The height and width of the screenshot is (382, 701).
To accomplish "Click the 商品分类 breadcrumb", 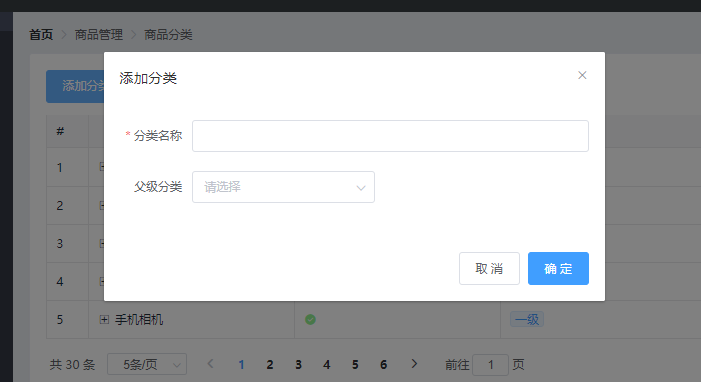I will (x=168, y=35).
